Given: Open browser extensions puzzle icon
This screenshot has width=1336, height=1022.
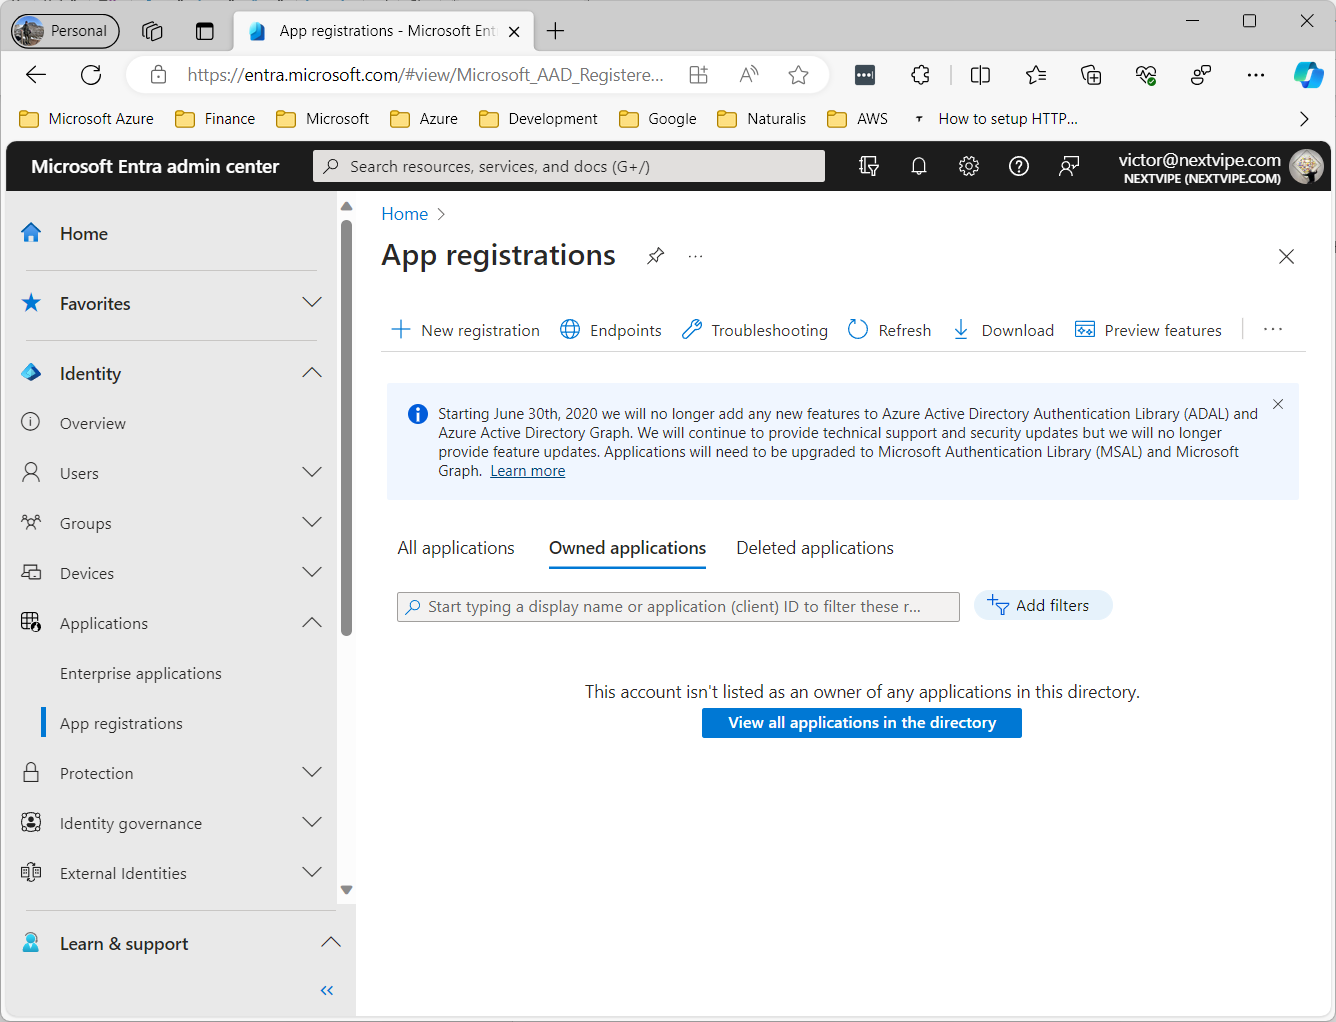Looking at the screenshot, I should [x=920, y=74].
